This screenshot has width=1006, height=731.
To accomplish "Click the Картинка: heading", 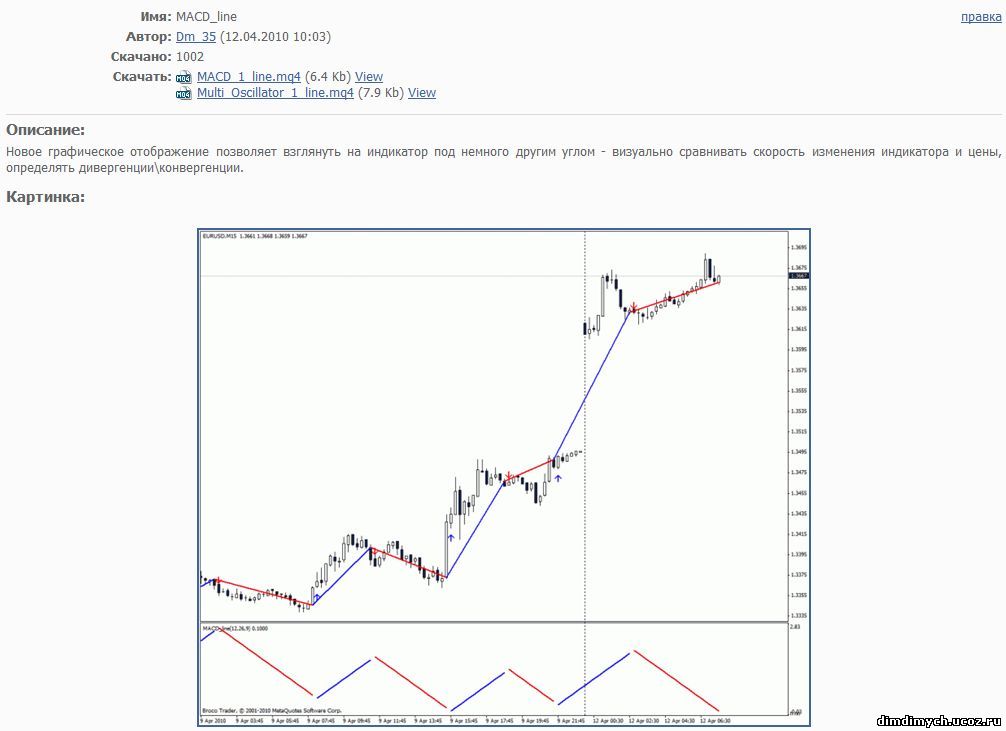I will [x=46, y=197].
